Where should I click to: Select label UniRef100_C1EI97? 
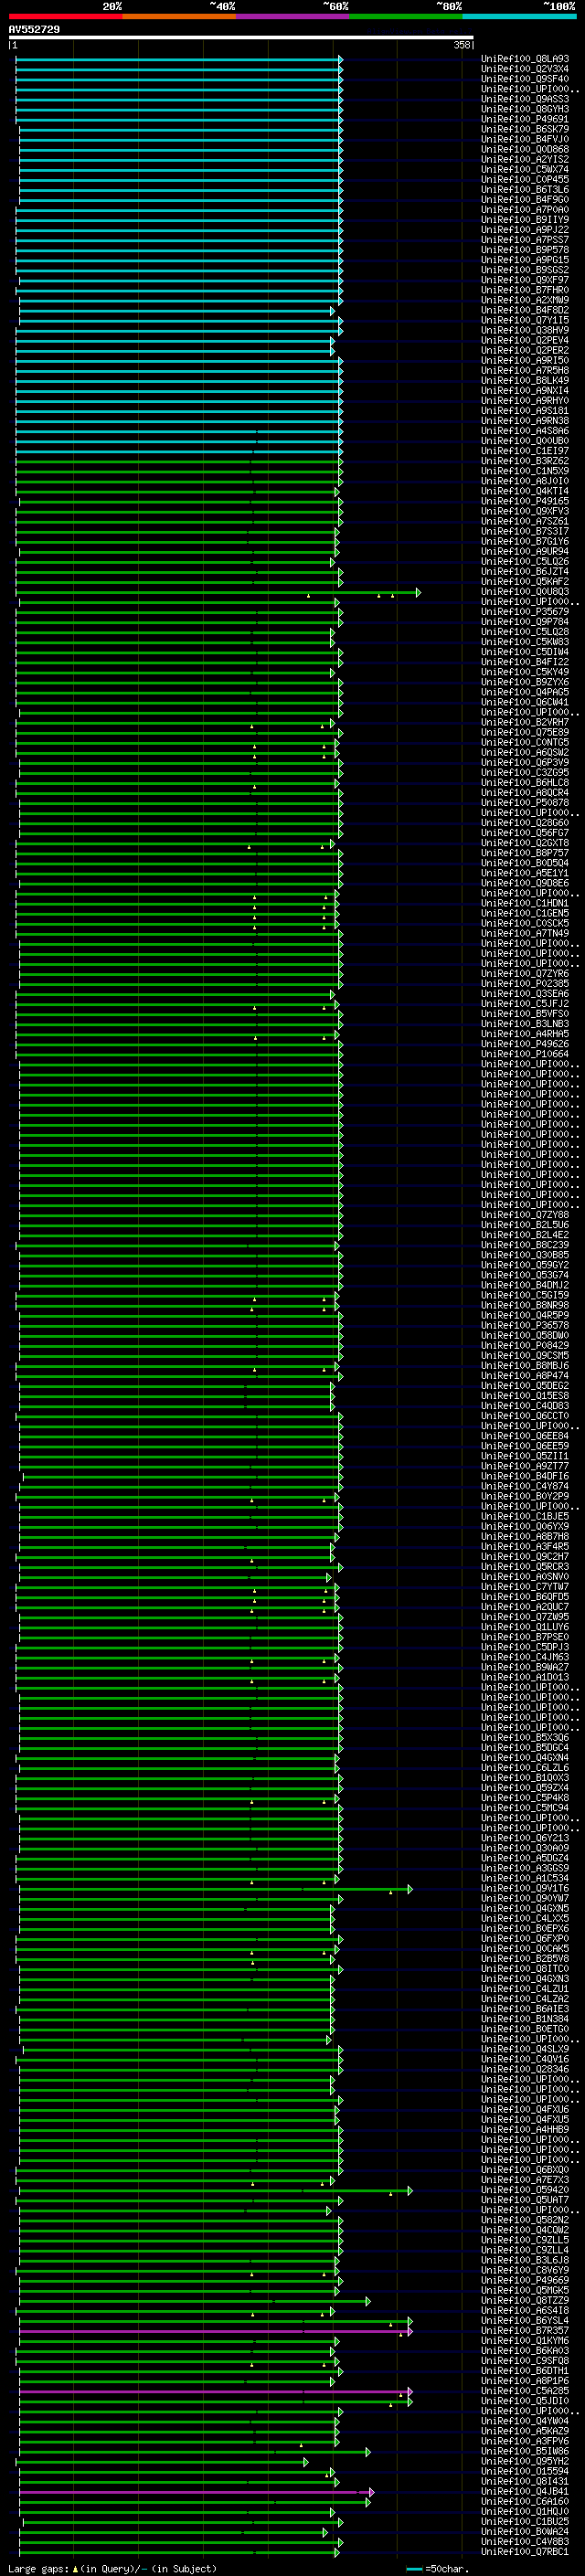(525, 451)
